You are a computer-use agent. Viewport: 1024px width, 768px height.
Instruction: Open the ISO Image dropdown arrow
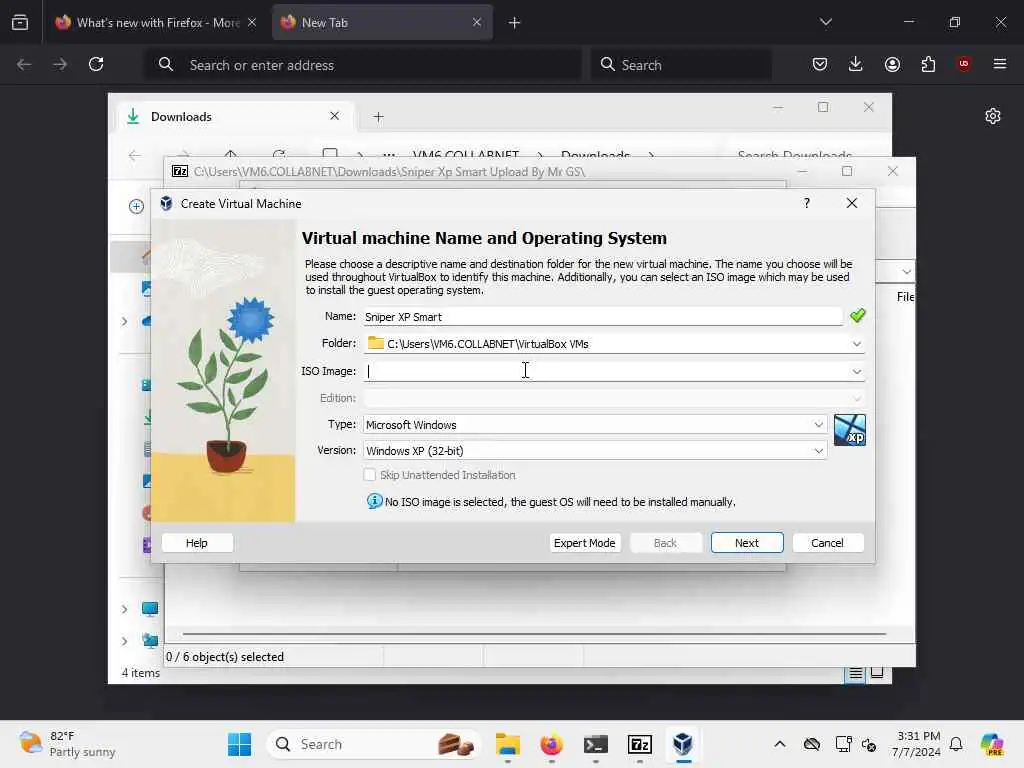[x=856, y=372]
